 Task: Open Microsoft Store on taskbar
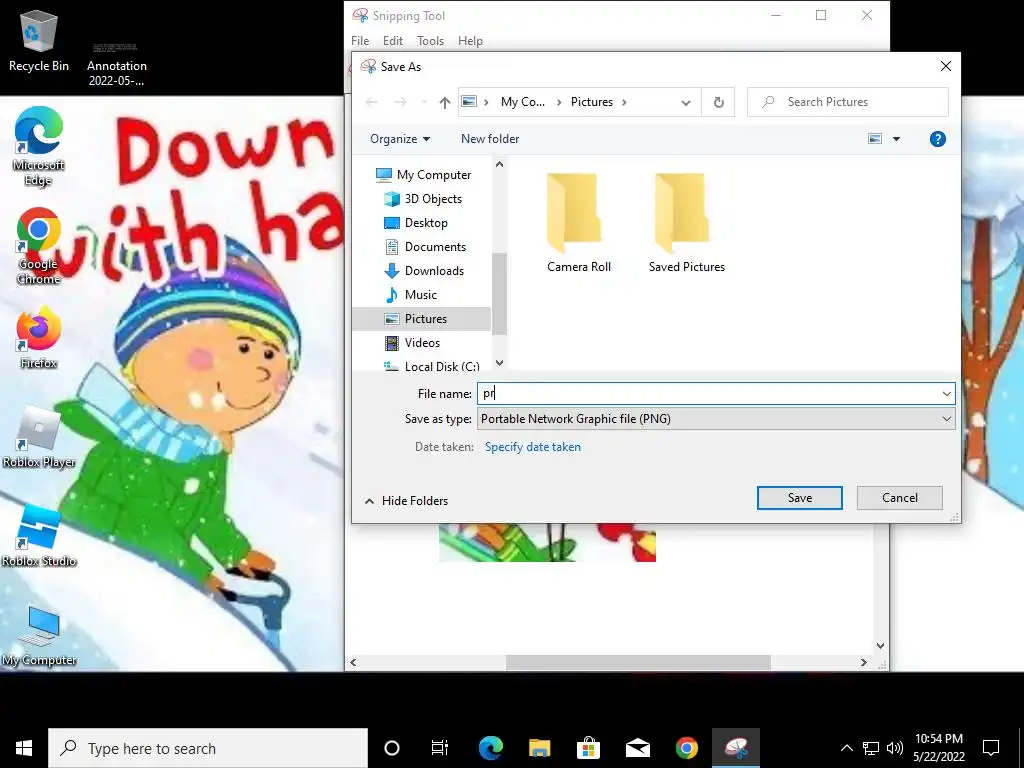[x=588, y=748]
